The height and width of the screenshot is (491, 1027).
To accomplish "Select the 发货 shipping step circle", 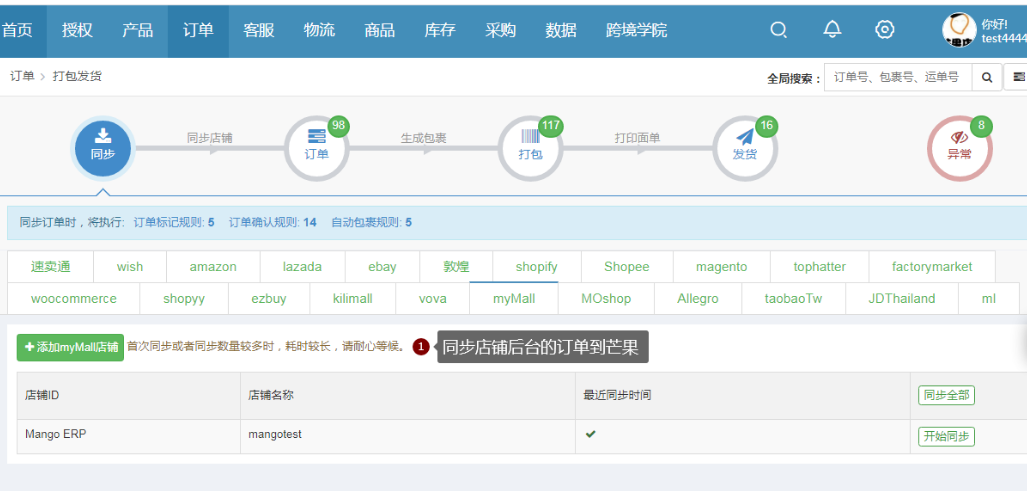I will 745,149.
